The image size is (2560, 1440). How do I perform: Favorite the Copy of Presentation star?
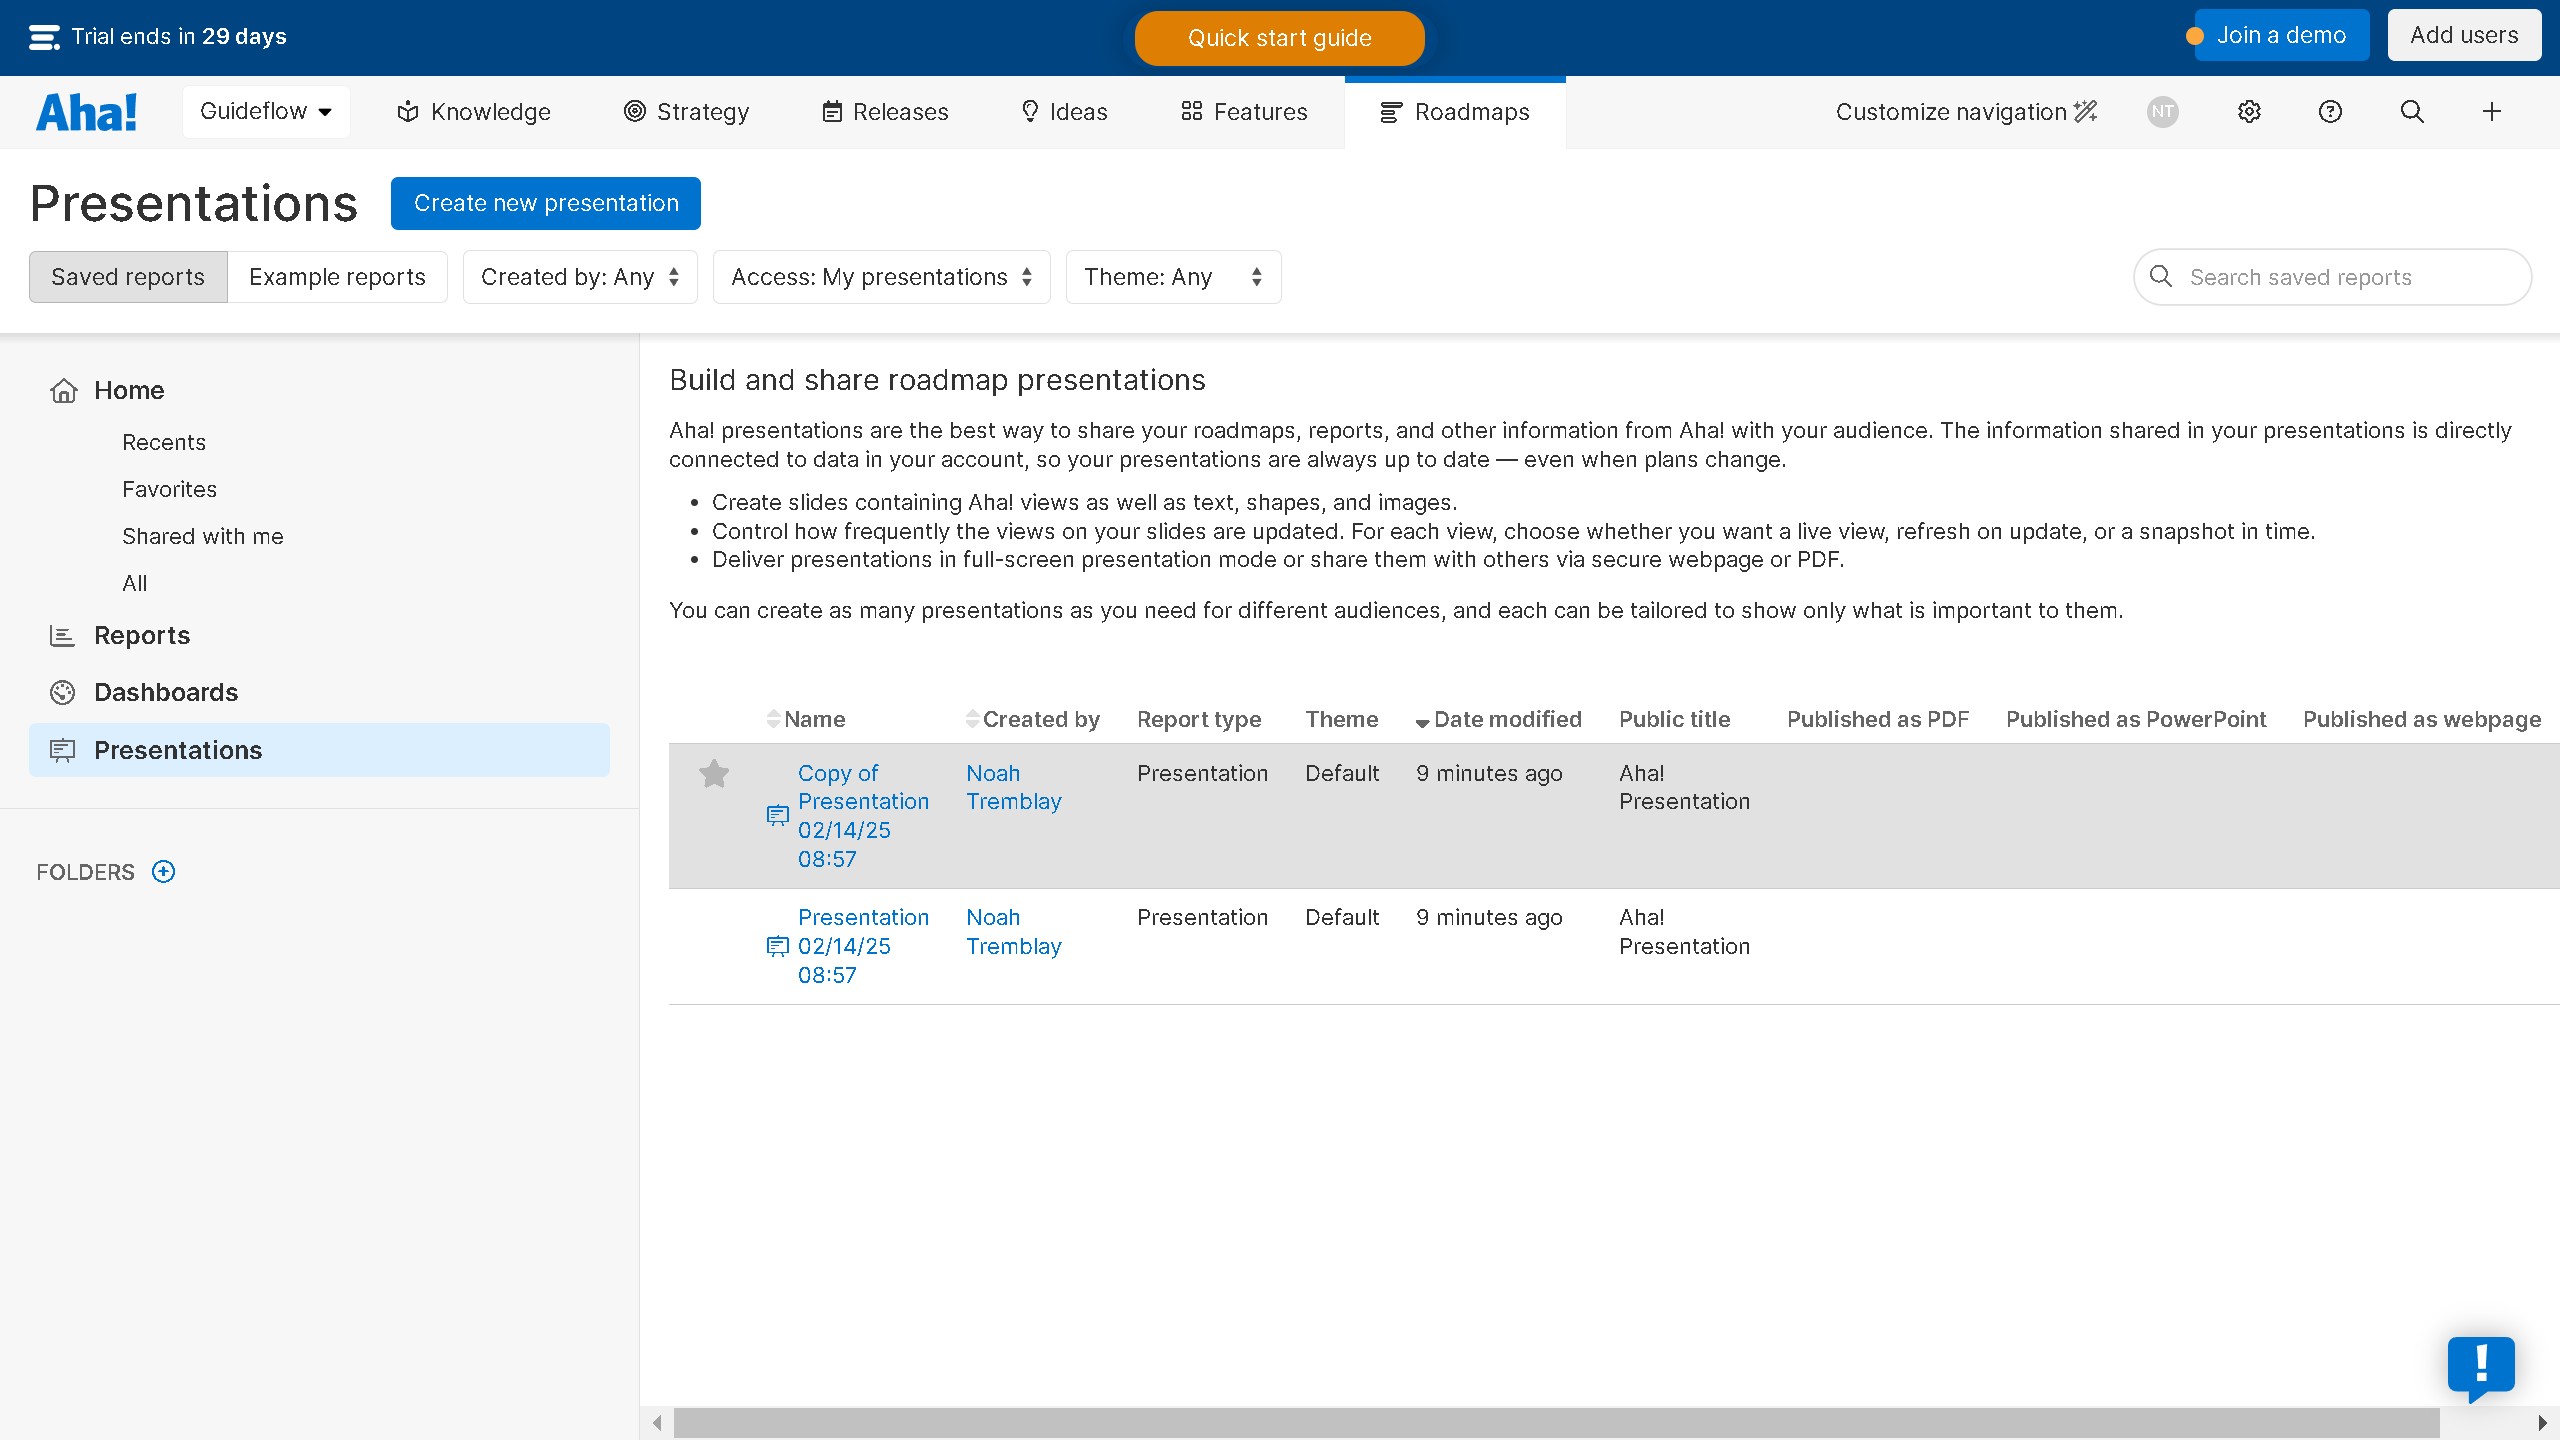coord(714,773)
